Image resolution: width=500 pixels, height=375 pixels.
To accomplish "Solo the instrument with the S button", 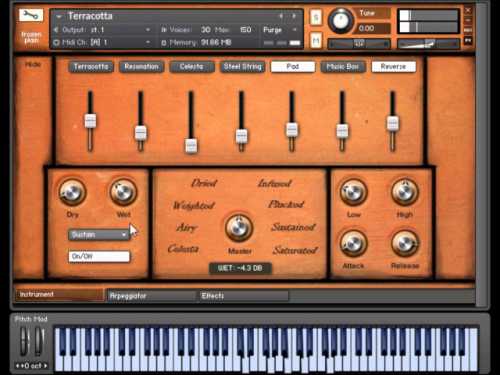I will tap(316, 18).
